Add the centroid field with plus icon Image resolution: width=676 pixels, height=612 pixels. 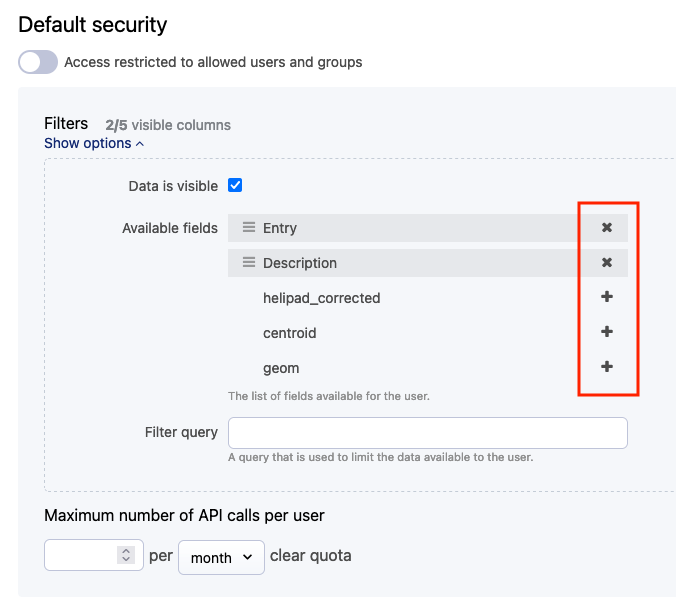606,332
